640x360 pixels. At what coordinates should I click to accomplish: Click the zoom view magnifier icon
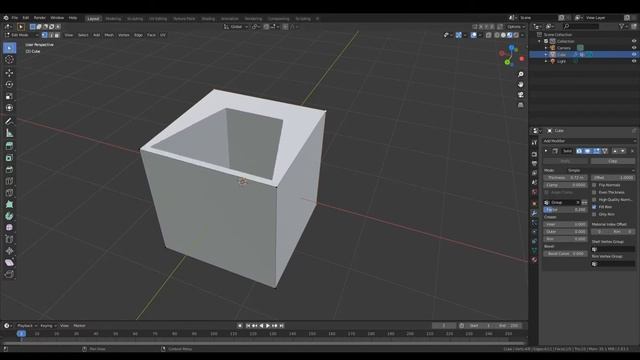coord(520,74)
